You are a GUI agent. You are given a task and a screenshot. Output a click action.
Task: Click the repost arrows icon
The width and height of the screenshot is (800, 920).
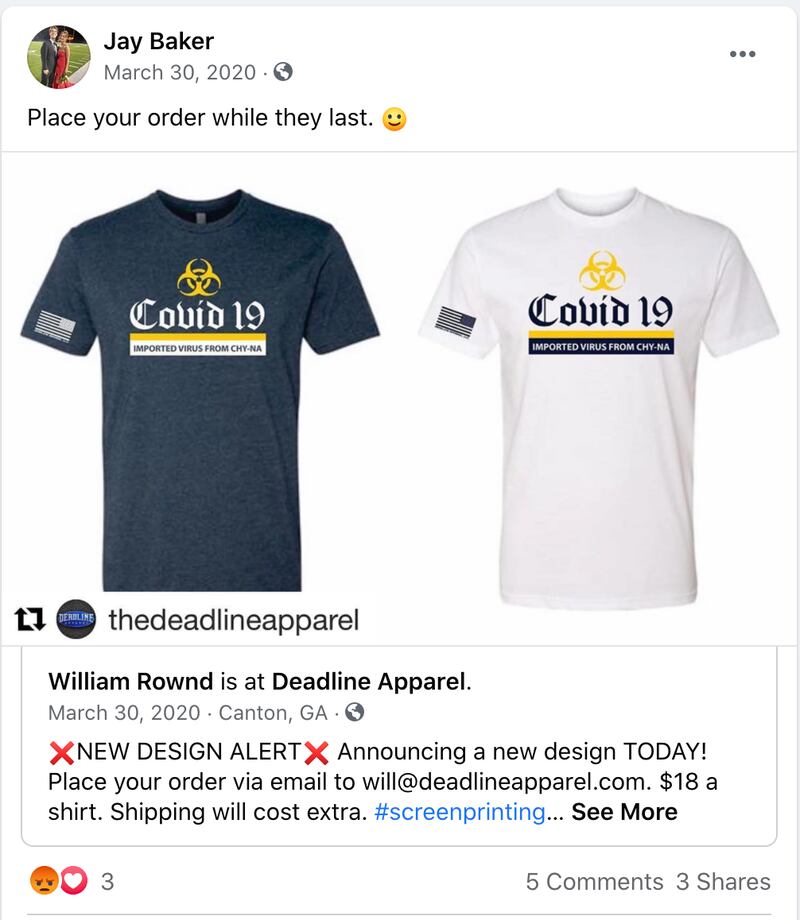coord(30,619)
